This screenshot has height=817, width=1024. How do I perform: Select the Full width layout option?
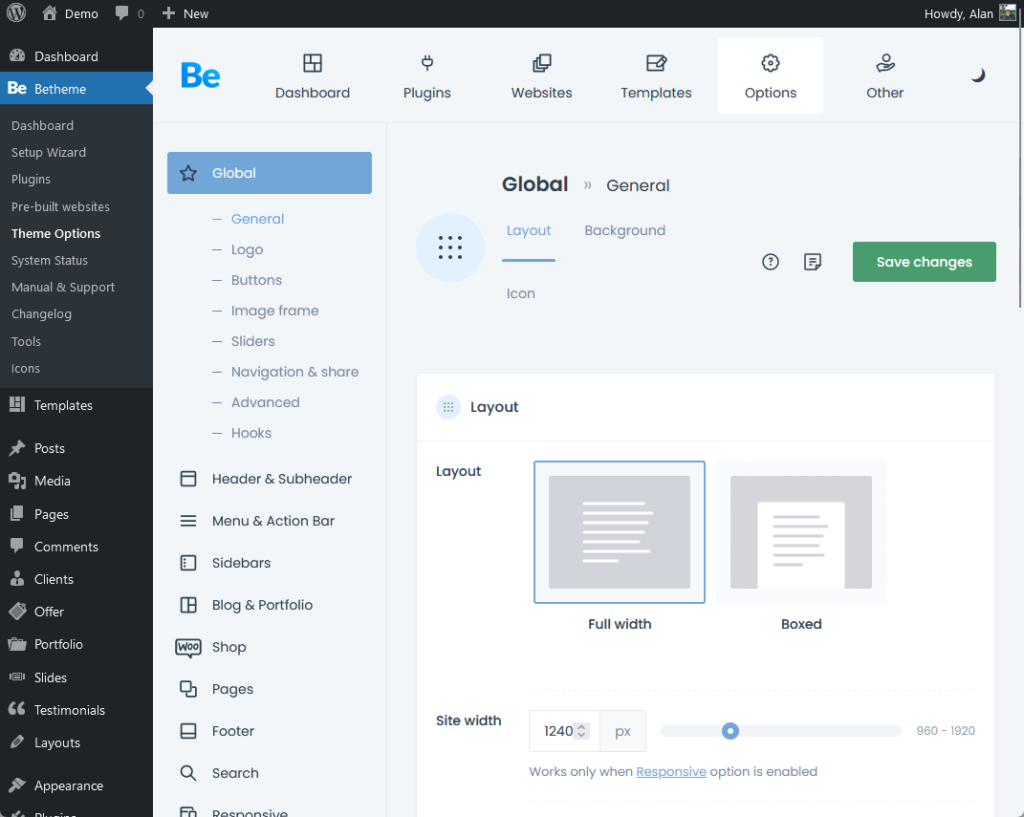[619, 532]
